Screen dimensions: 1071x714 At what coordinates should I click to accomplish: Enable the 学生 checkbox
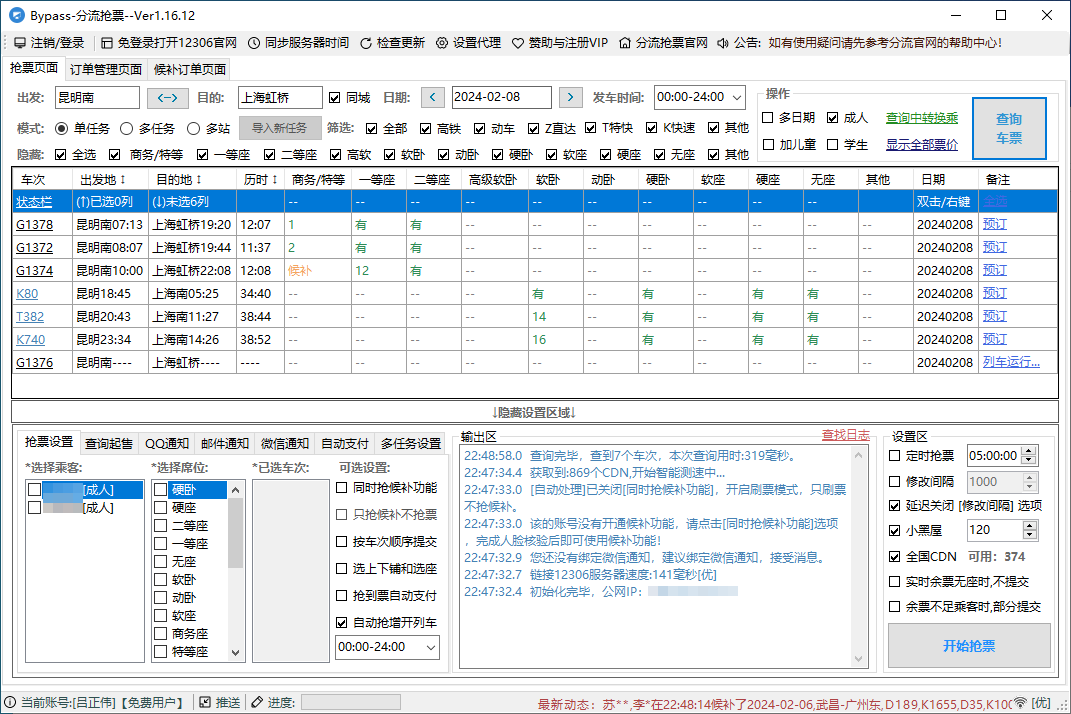coord(833,145)
